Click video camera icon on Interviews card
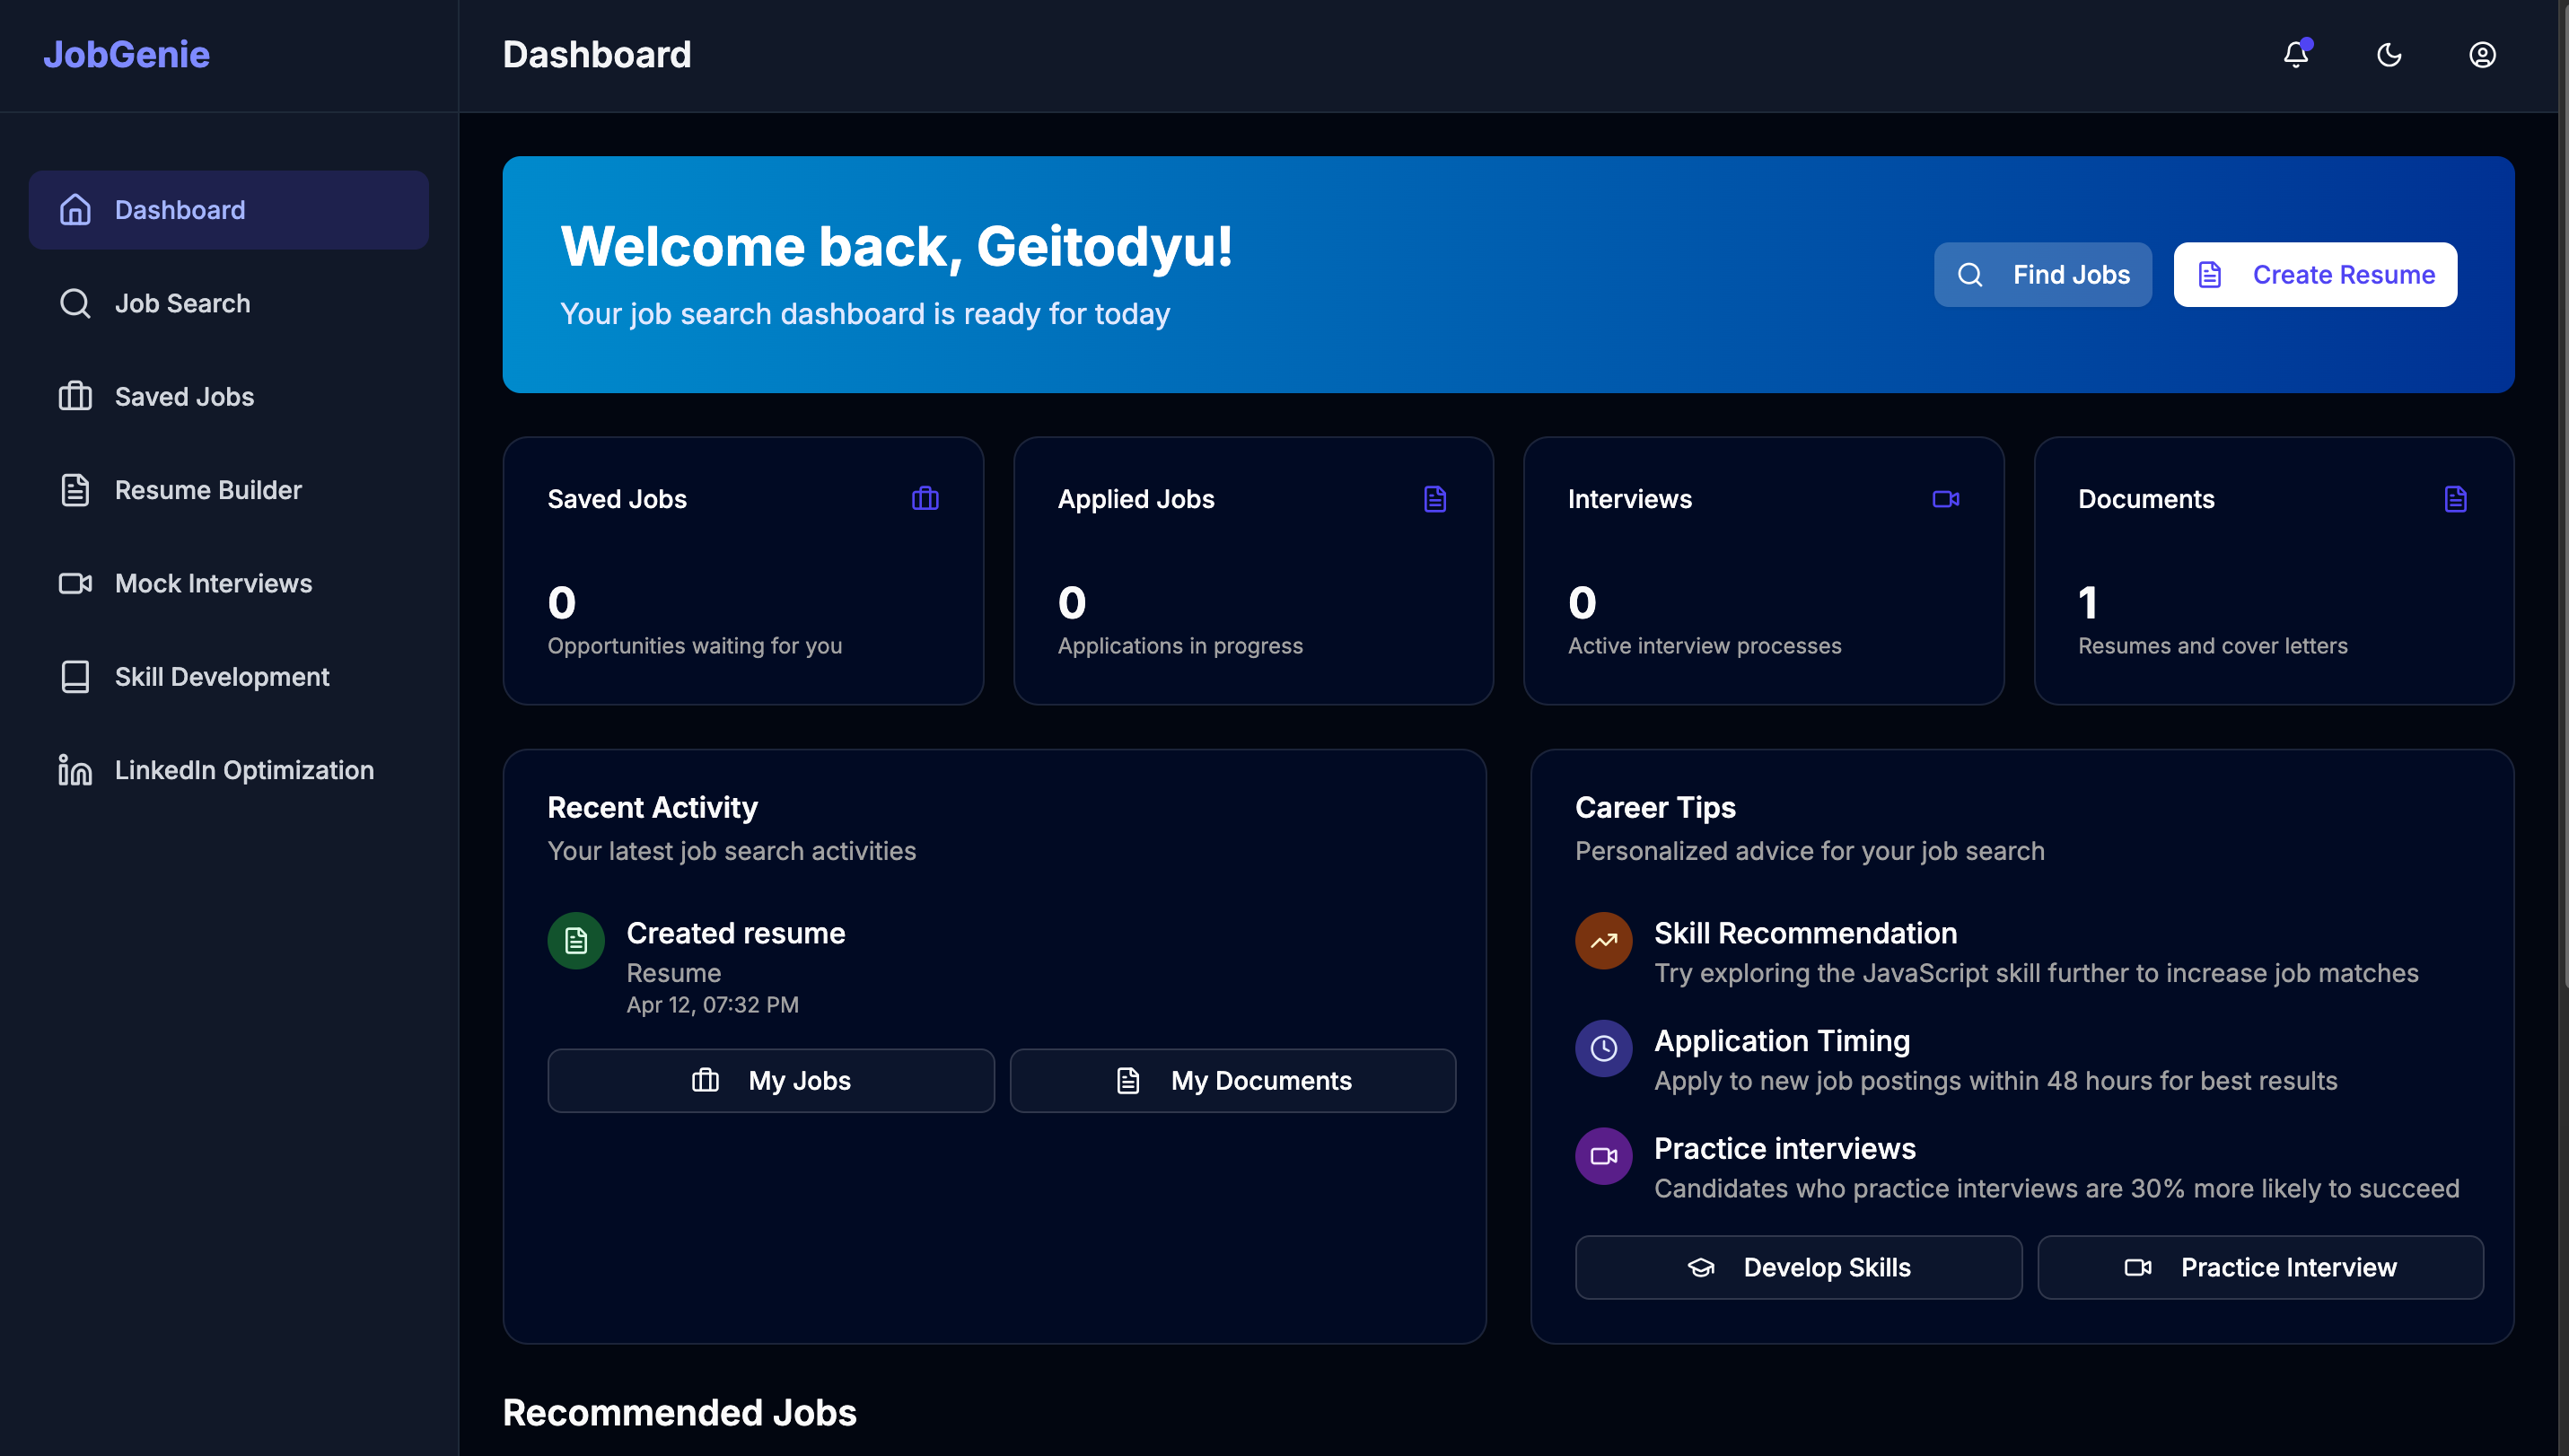Viewport: 2569px width, 1456px height. point(1945,498)
